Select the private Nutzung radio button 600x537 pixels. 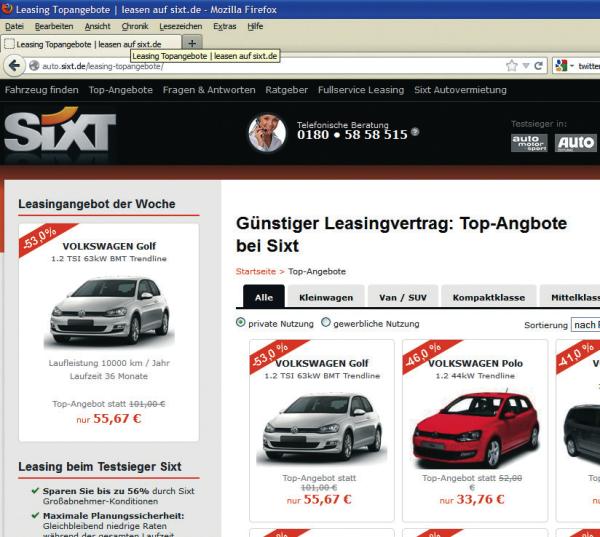tap(240, 323)
